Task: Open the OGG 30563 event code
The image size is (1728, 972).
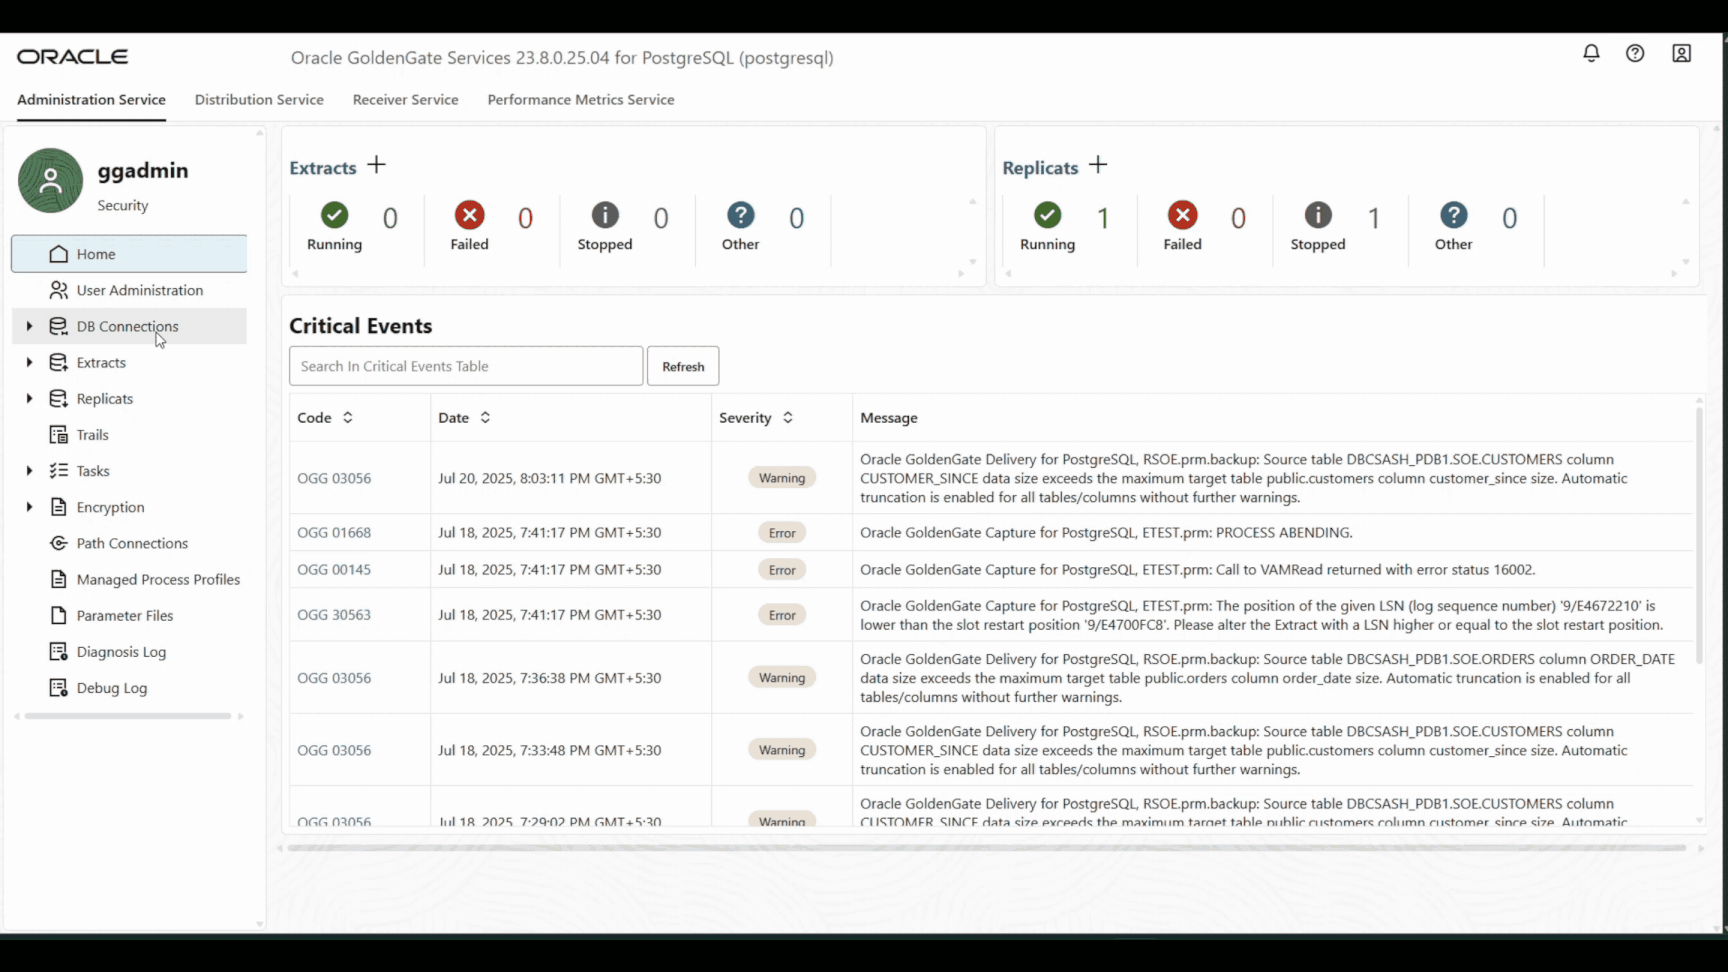Action: point(334,615)
